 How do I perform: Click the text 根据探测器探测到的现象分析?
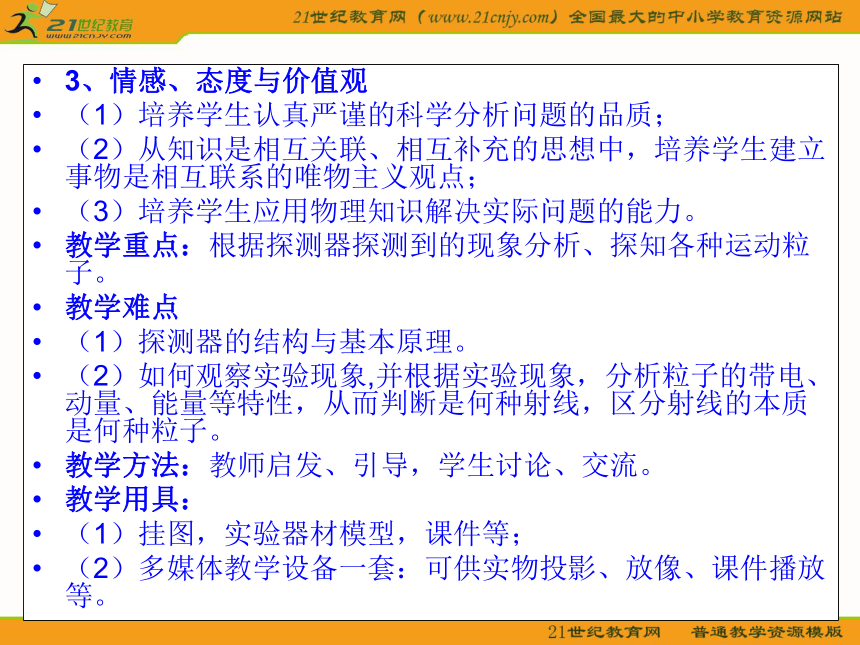(x=394, y=245)
